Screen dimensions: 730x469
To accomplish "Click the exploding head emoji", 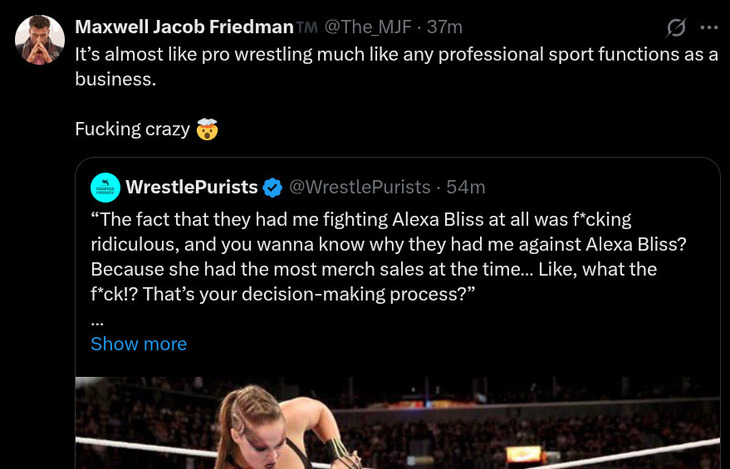I will (x=207, y=129).
